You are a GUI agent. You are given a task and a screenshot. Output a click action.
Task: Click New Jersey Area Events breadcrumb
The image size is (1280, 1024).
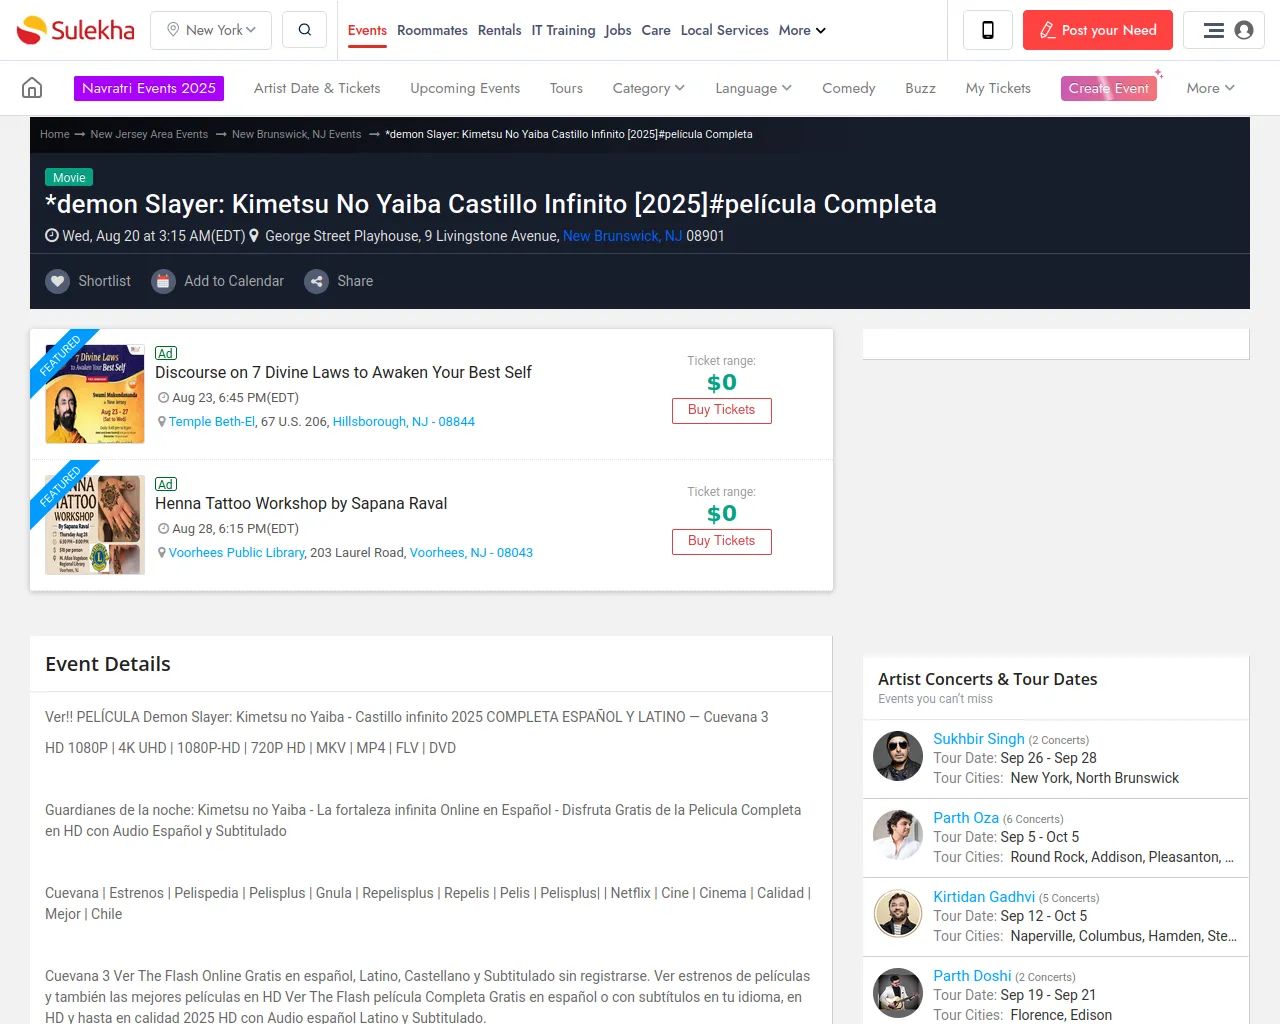click(x=149, y=134)
